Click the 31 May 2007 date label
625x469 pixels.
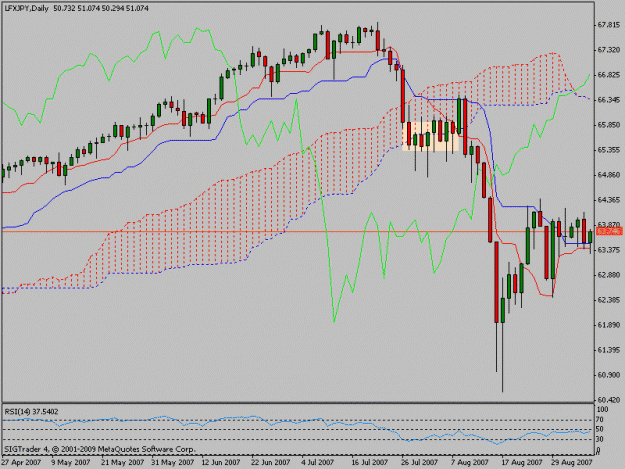pos(173,463)
